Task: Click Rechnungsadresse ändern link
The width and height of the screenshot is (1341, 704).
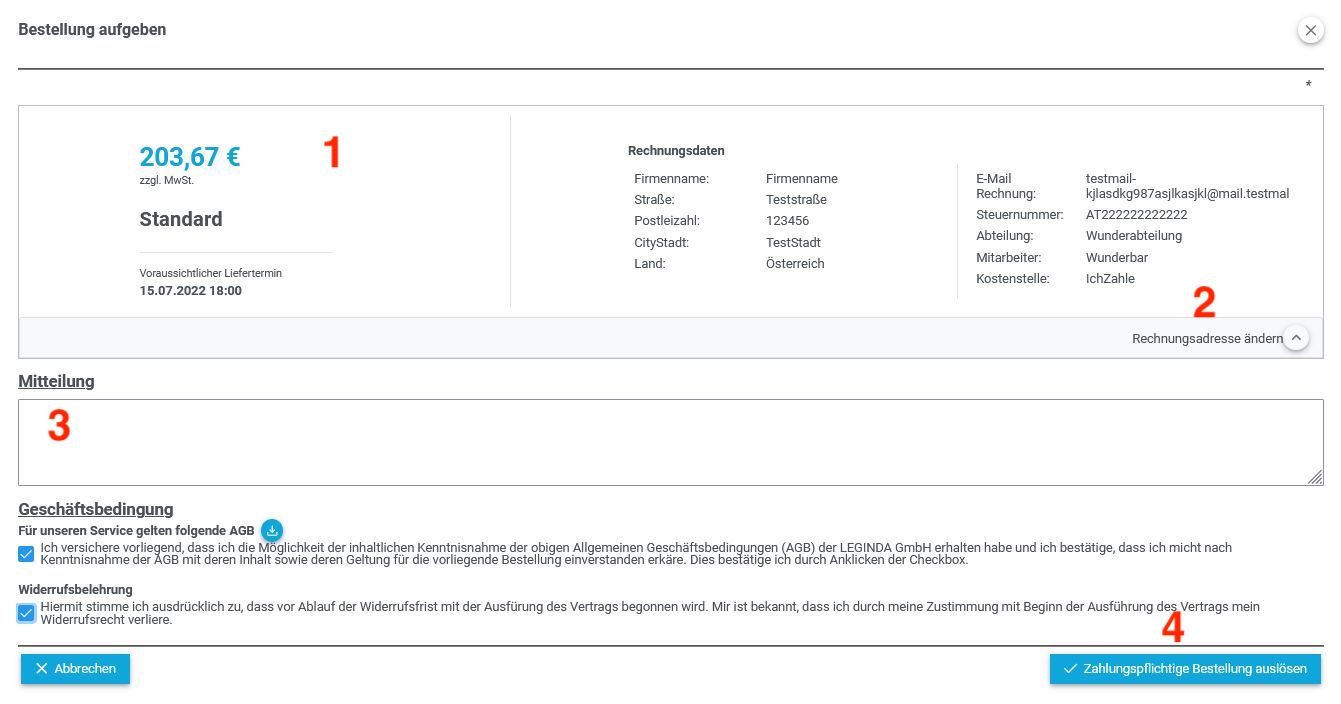Action: pos(1207,339)
